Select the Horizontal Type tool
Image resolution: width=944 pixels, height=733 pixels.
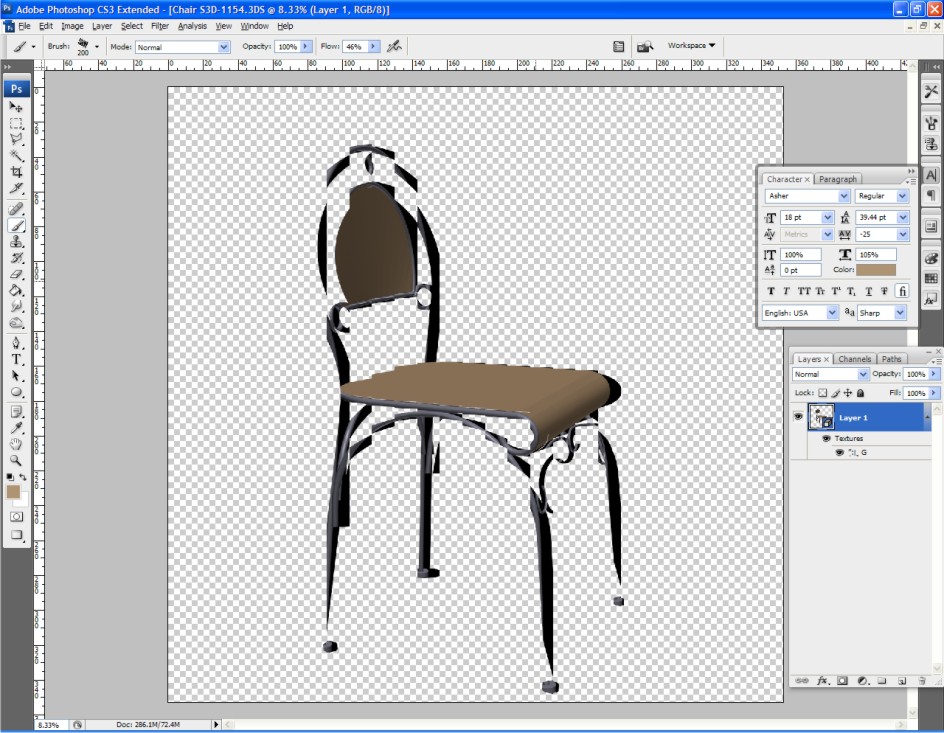(16, 359)
